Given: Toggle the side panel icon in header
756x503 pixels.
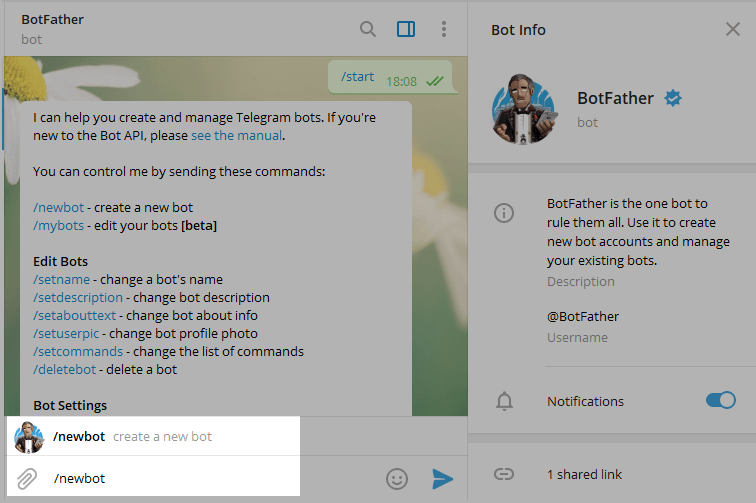Looking at the screenshot, I should coord(406,29).
